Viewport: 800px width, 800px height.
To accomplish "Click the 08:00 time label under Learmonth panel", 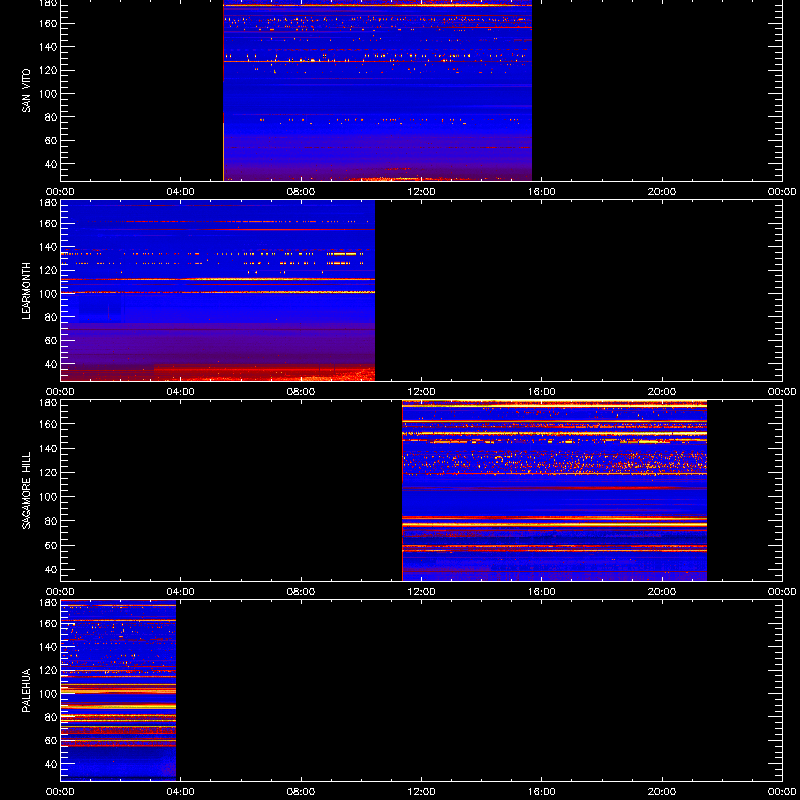I will (301, 392).
